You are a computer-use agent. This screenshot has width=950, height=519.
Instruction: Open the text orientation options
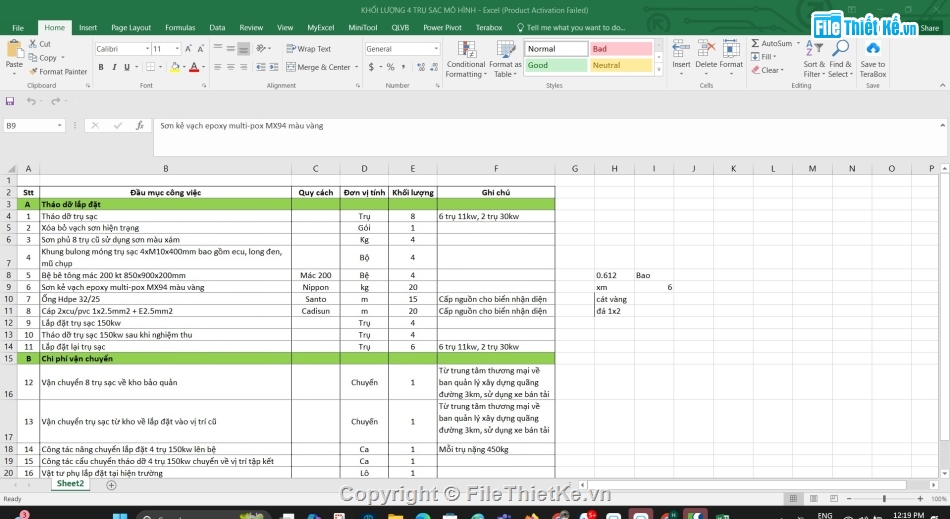click(262, 48)
